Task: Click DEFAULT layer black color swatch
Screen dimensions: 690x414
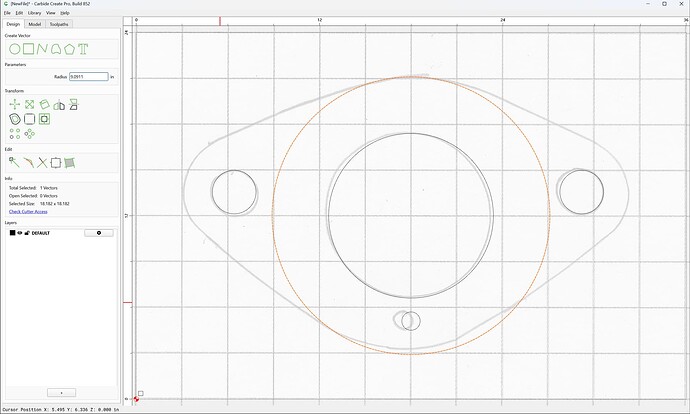Action: coord(12,233)
